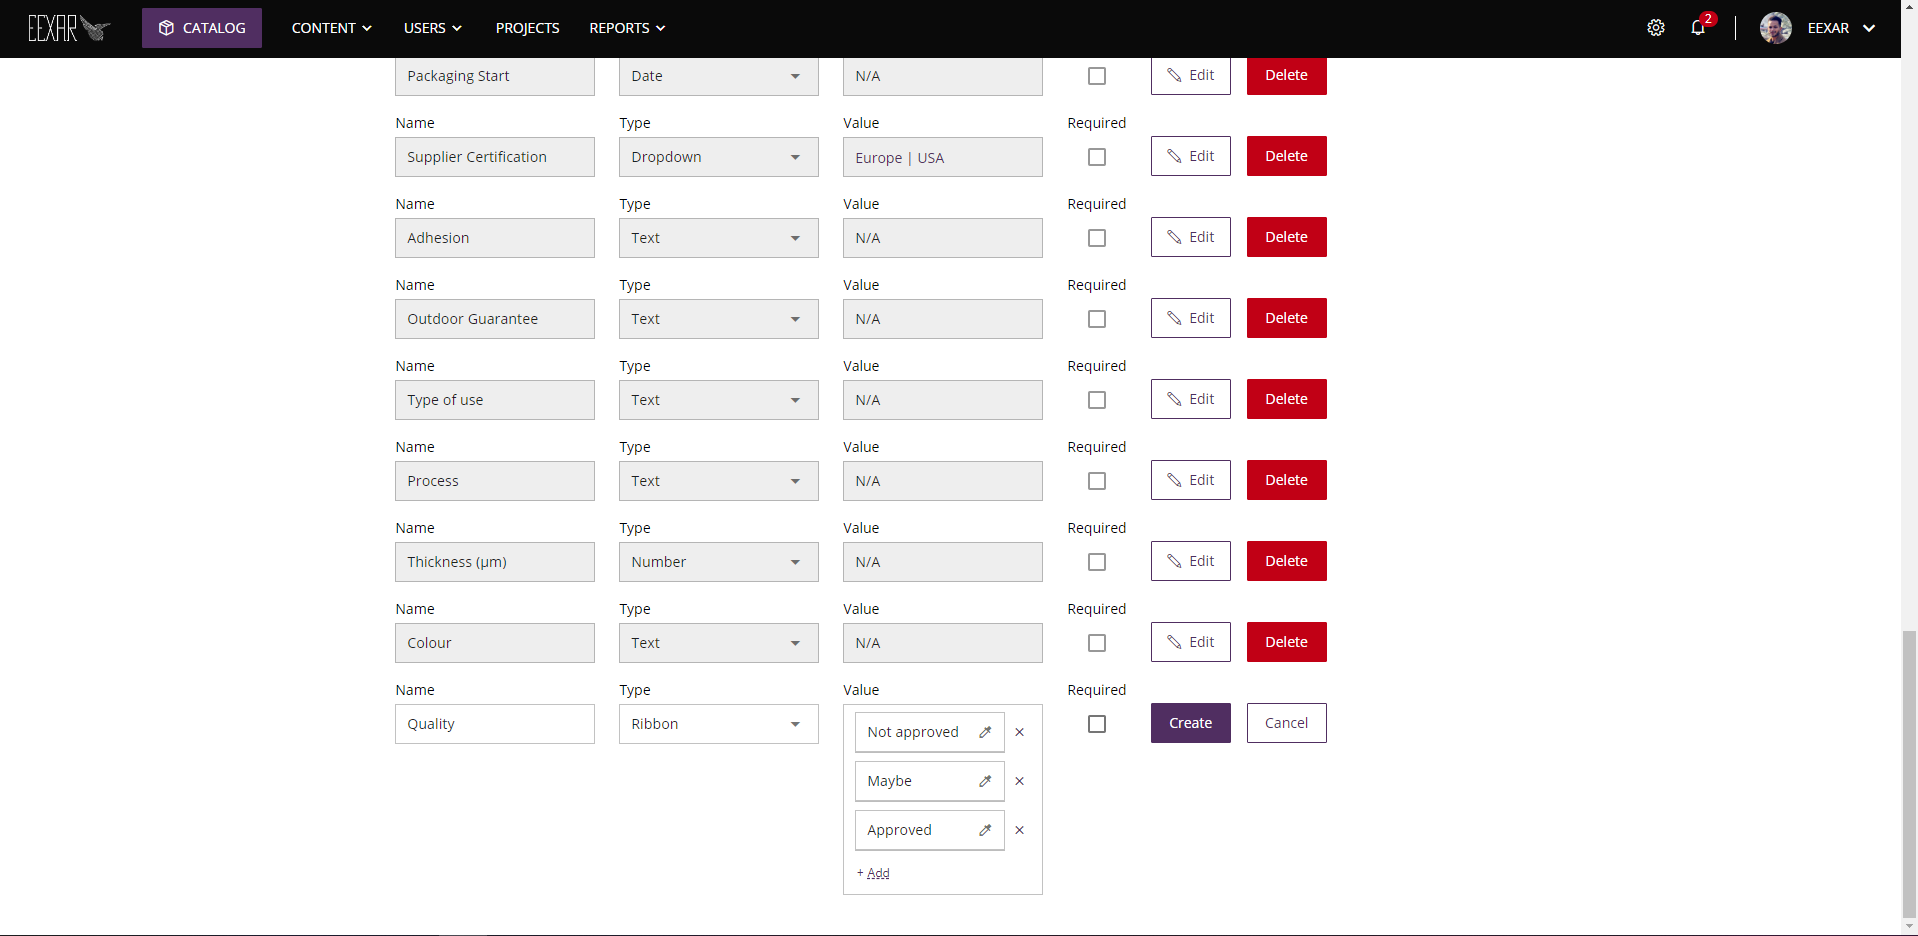Remove the 'Maybe' ribbon value

(x=1019, y=781)
